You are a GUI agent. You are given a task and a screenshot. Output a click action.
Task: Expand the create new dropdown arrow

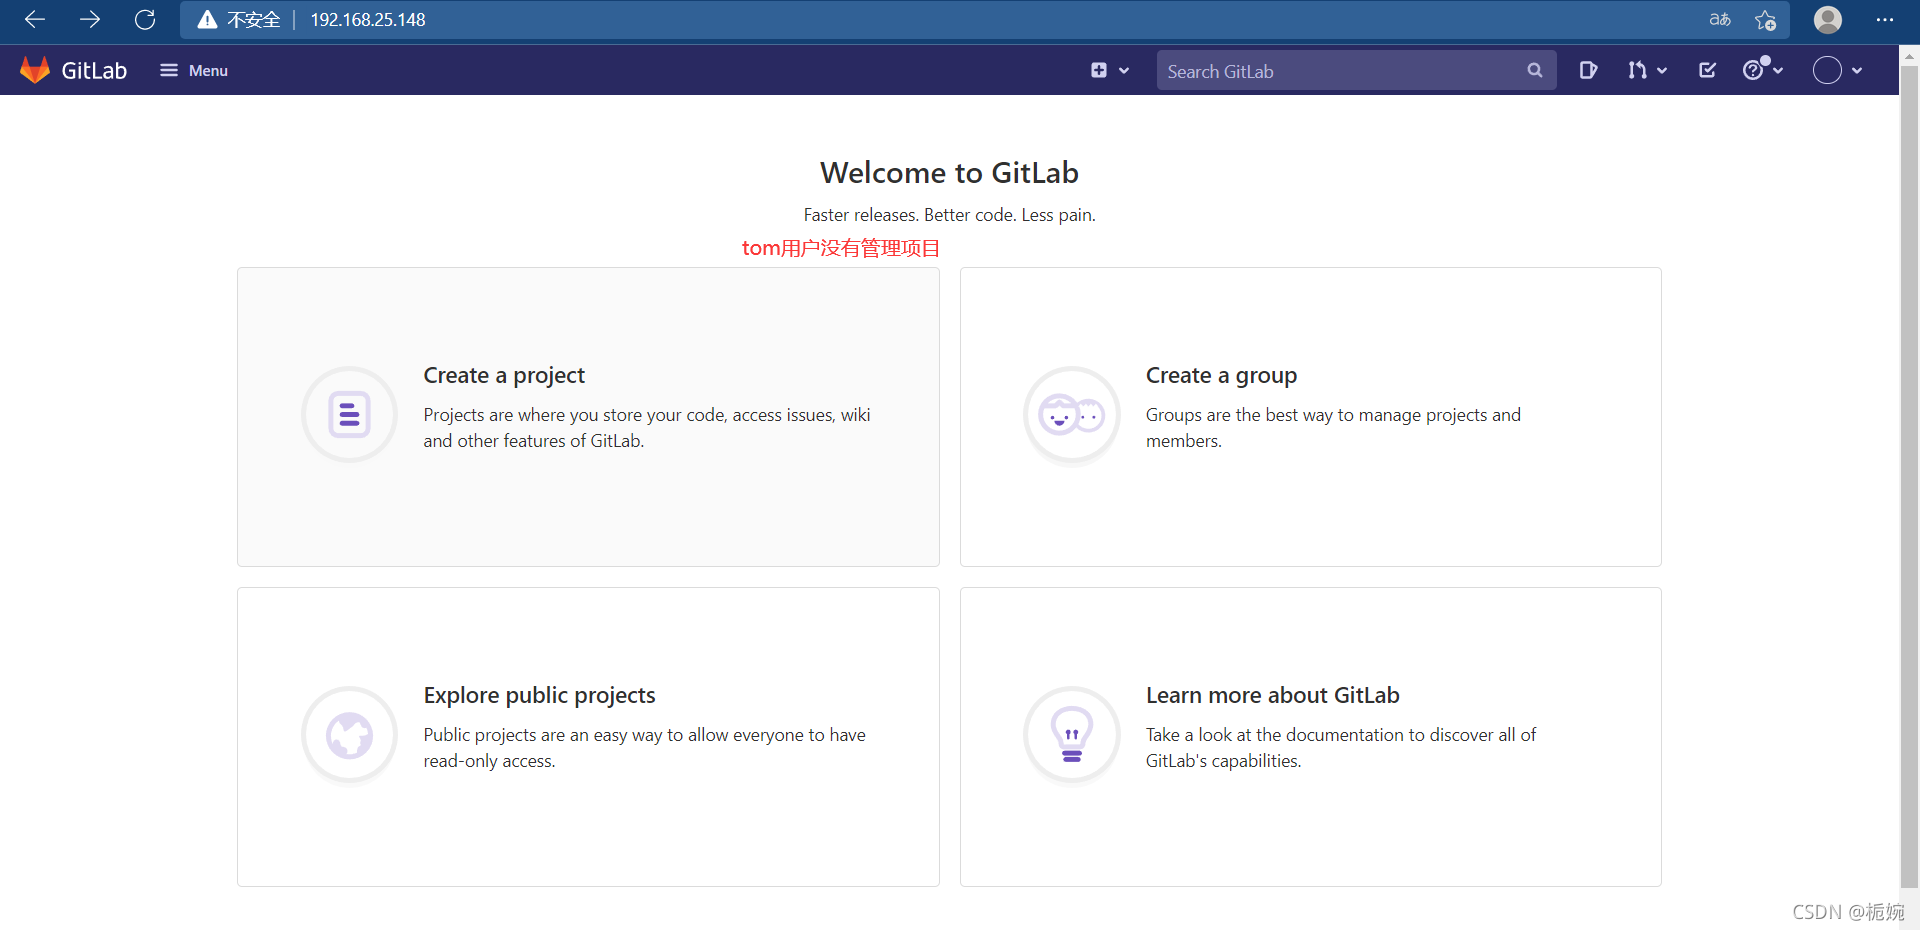pos(1124,71)
